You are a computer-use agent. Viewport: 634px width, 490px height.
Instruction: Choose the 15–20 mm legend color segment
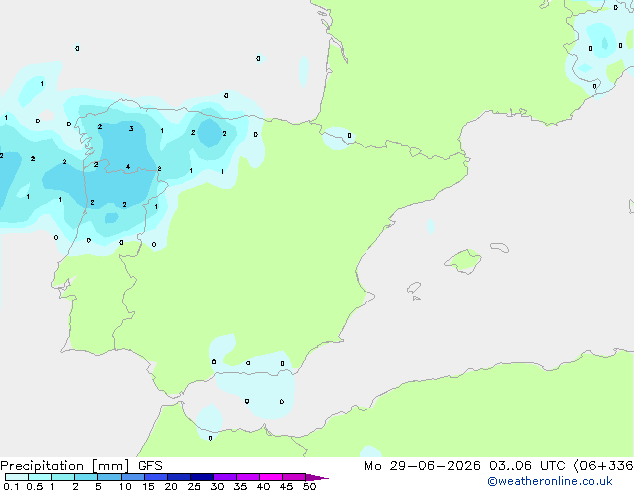click(156, 477)
